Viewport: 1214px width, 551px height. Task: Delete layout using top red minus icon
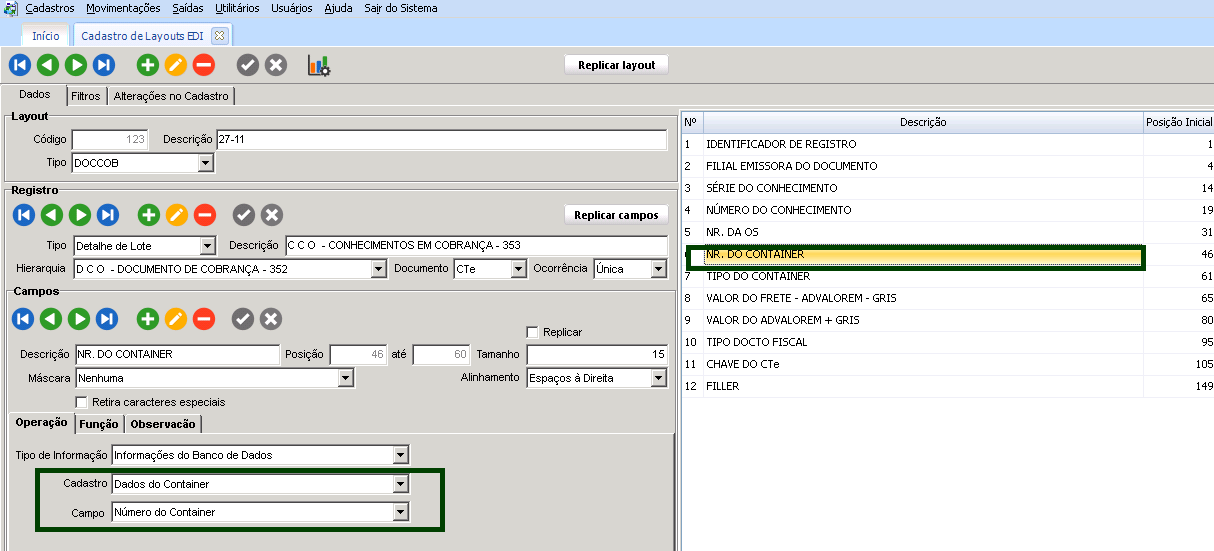pyautogui.click(x=203, y=66)
